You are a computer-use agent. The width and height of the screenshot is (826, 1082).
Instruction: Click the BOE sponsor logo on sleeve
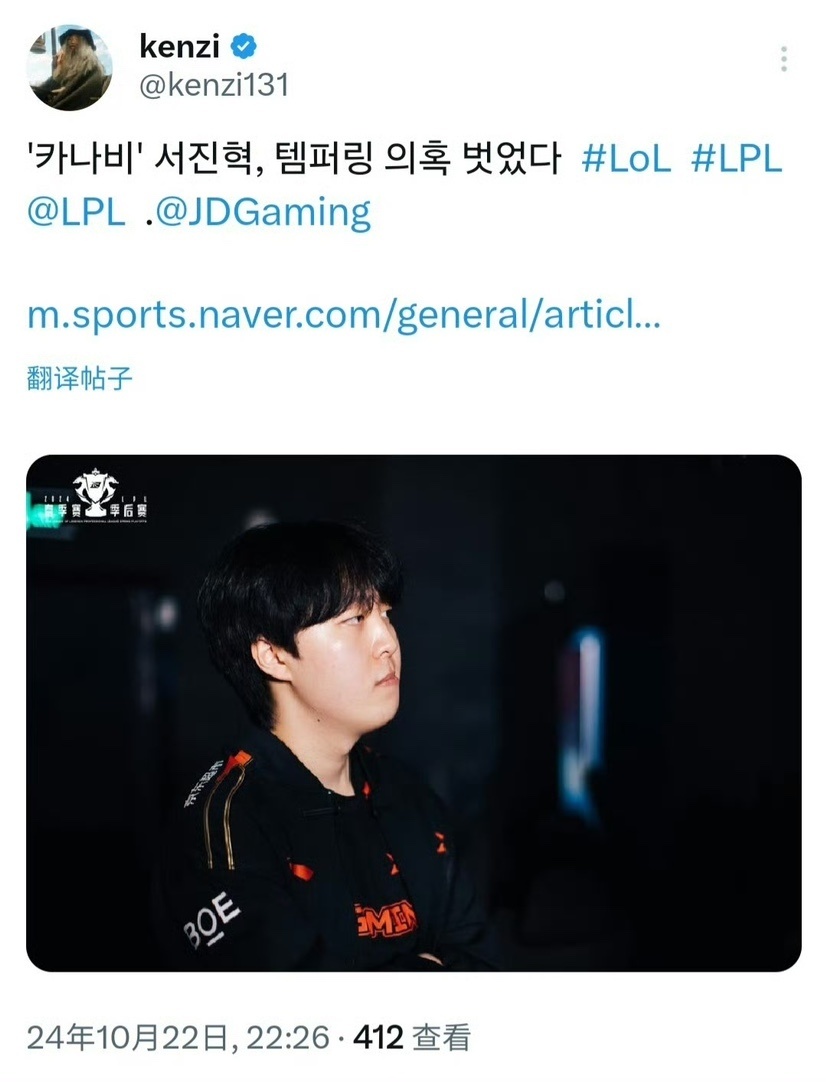pyautogui.click(x=213, y=918)
